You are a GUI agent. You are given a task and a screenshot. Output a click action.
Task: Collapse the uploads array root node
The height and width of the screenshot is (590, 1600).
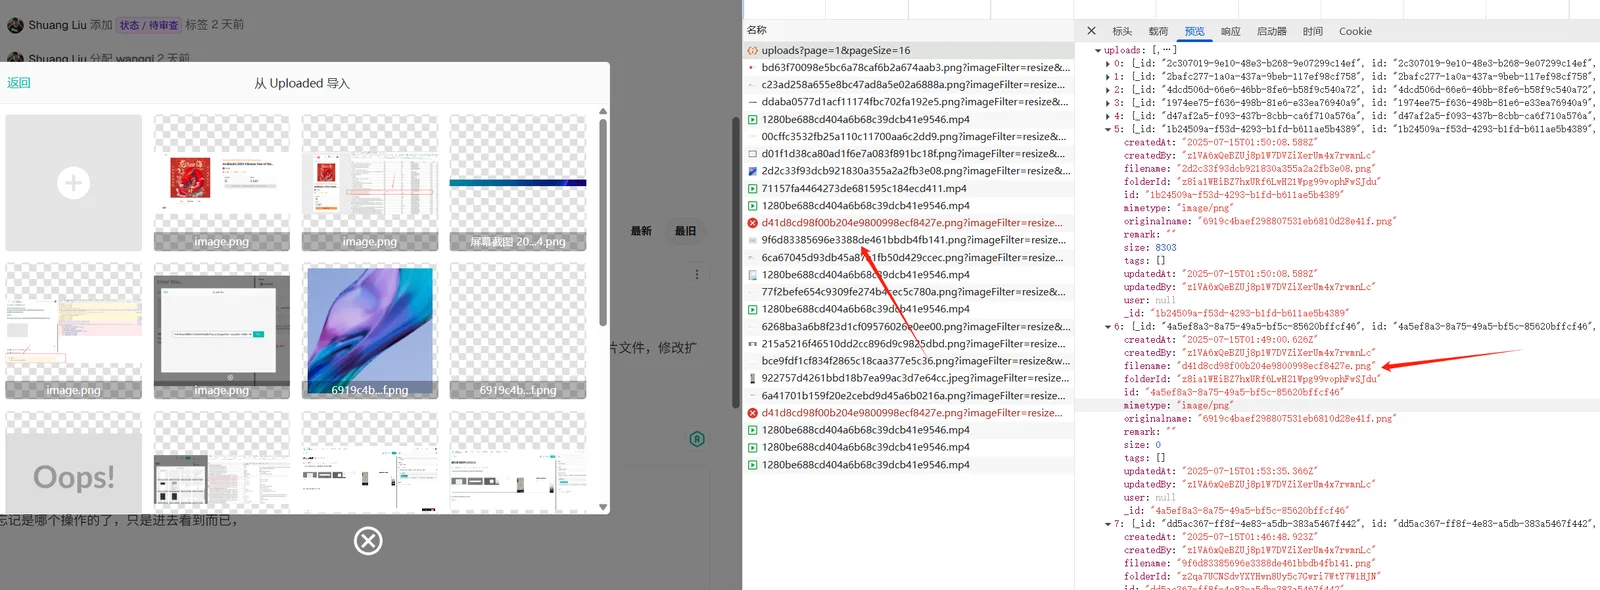tap(1098, 50)
